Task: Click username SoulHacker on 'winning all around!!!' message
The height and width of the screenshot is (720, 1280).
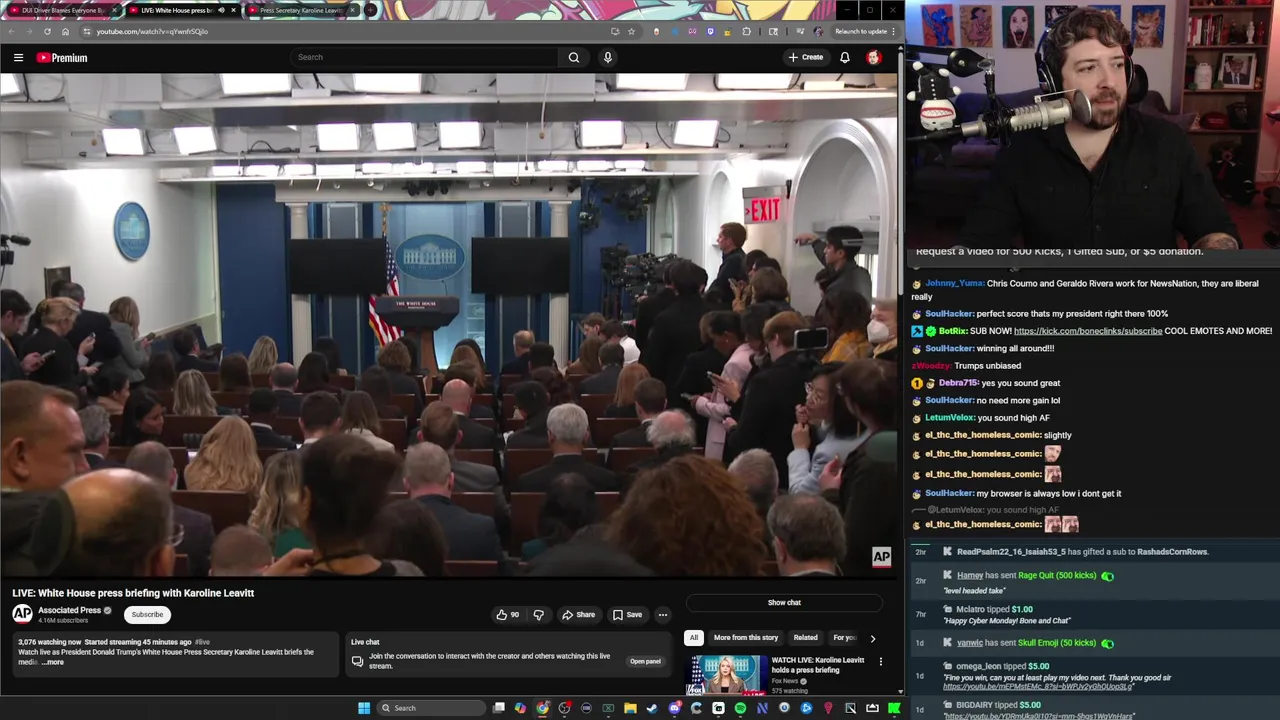Action: pos(949,348)
